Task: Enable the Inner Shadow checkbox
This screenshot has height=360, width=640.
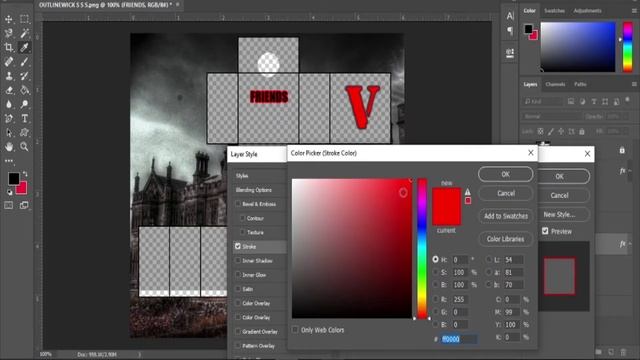Action: [x=238, y=260]
